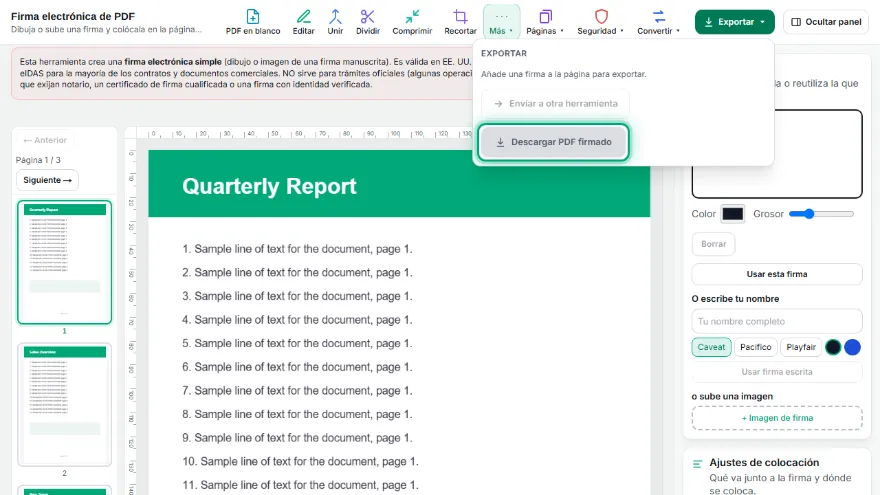Click Usar esta firma button
Screen dimensions: 880x495
tap(777, 274)
